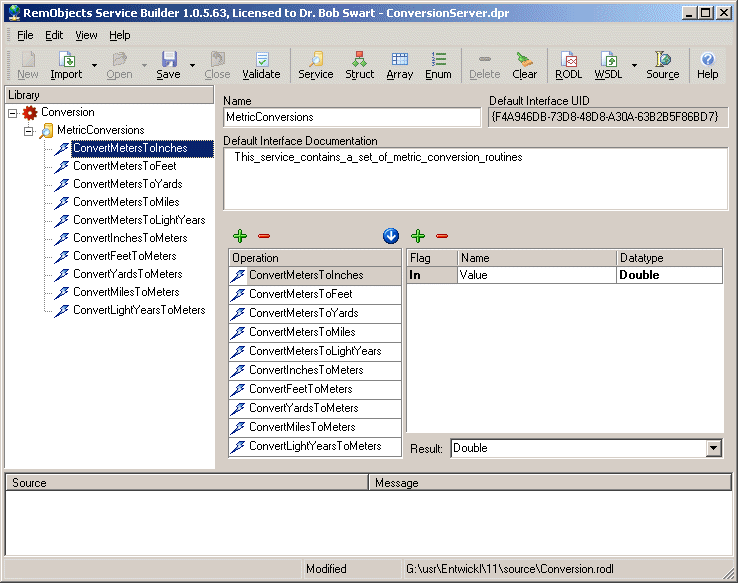Open the File menu
The height and width of the screenshot is (583, 738).
click(x=25, y=35)
